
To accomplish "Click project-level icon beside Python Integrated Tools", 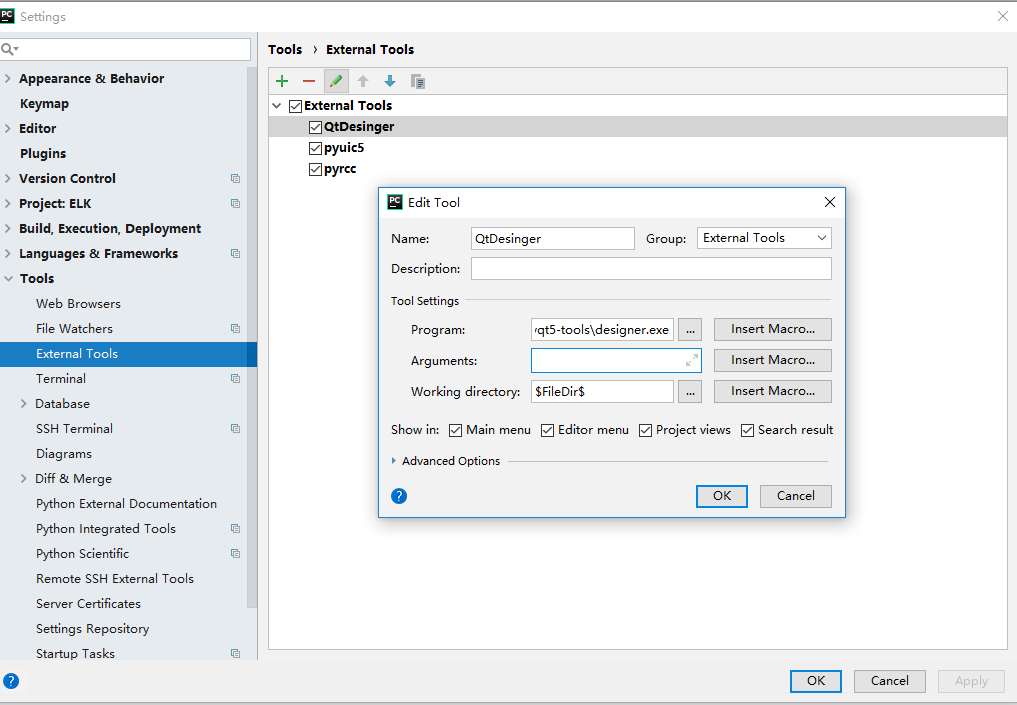I will pos(235,529).
